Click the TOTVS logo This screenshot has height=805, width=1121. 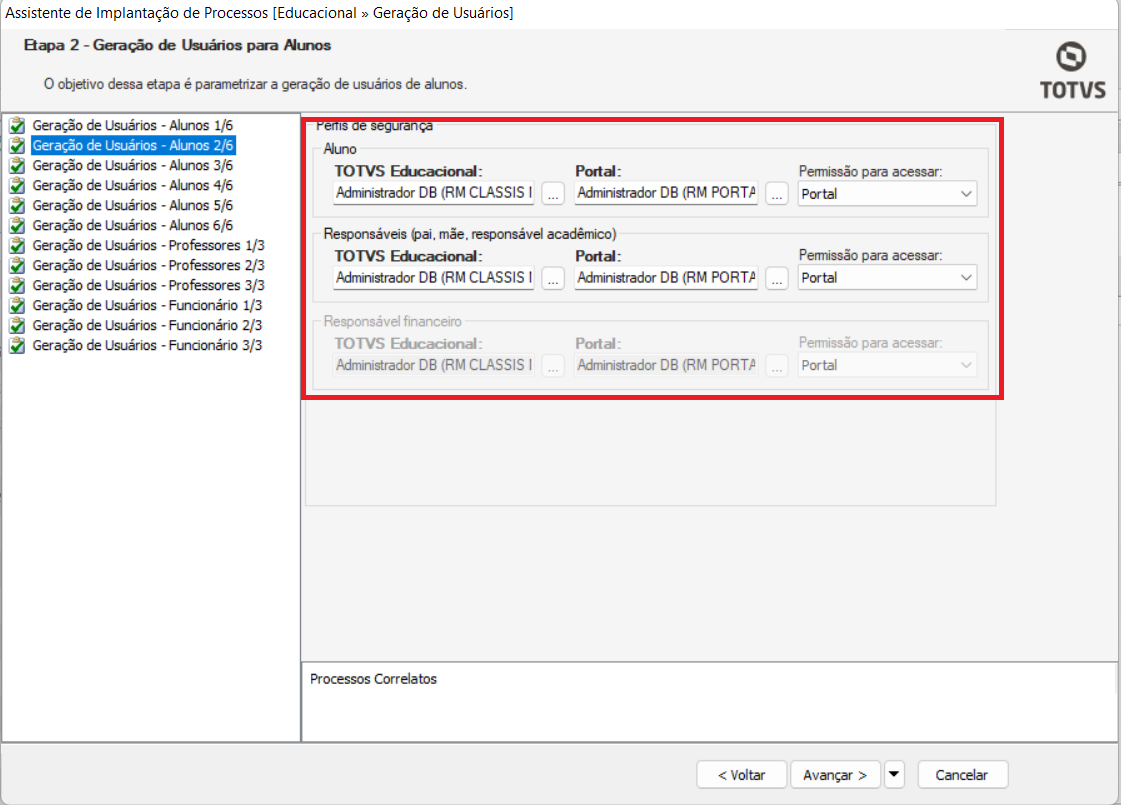click(x=1072, y=71)
